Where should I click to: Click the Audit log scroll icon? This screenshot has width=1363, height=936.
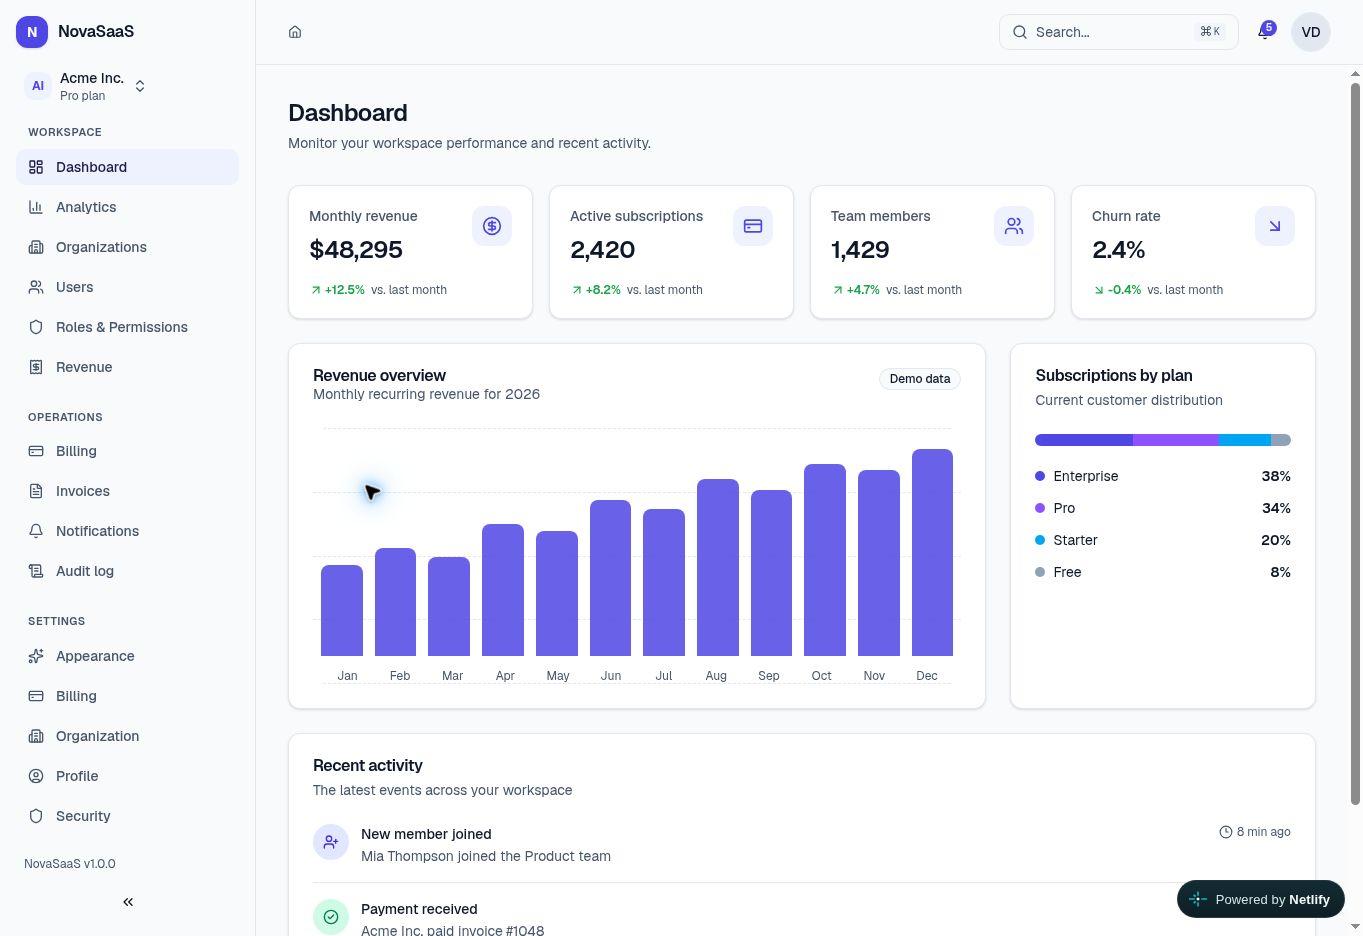coord(36,571)
